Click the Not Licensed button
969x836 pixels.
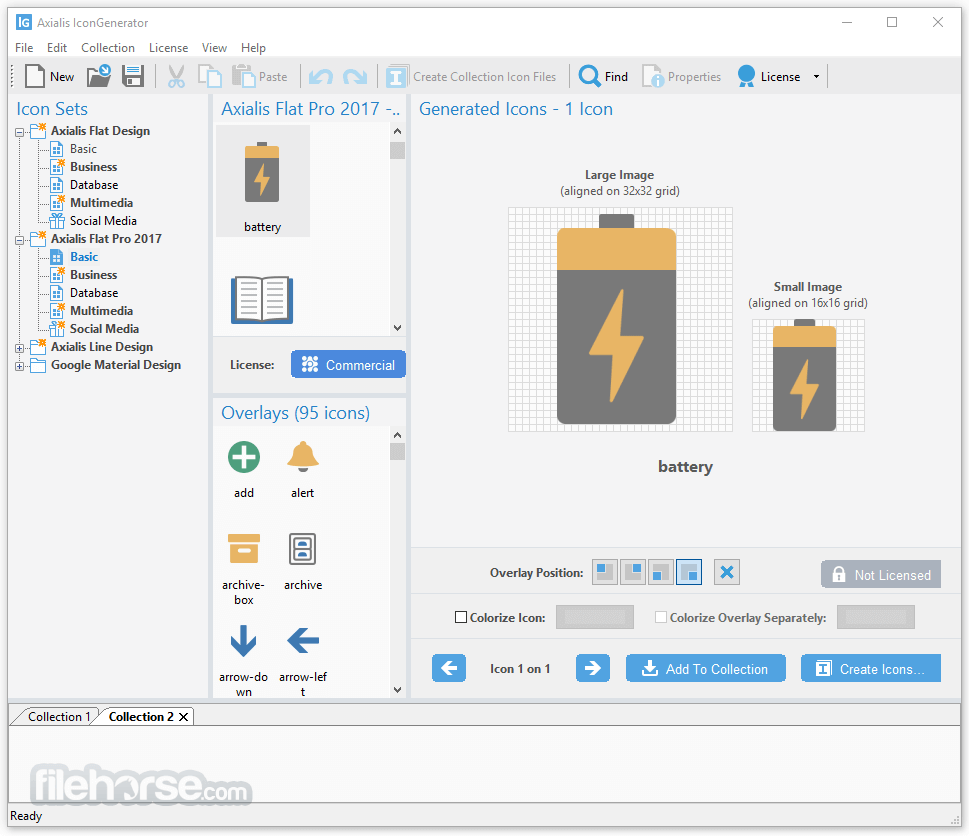pyautogui.click(x=881, y=575)
